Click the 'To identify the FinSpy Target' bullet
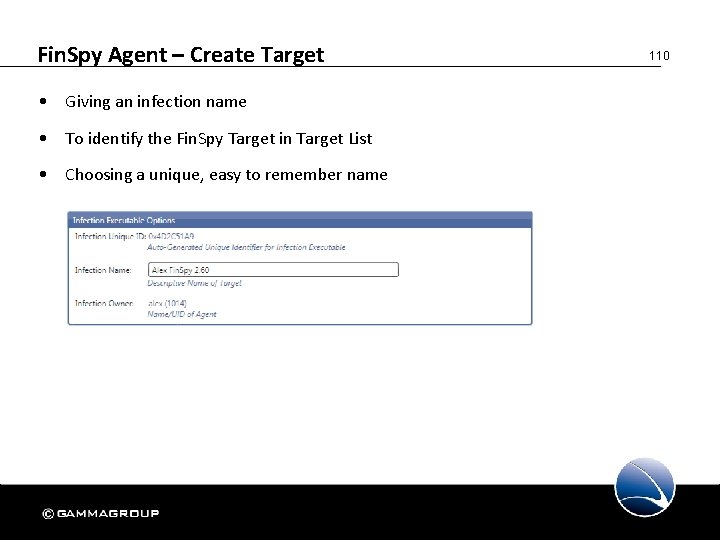 point(219,138)
